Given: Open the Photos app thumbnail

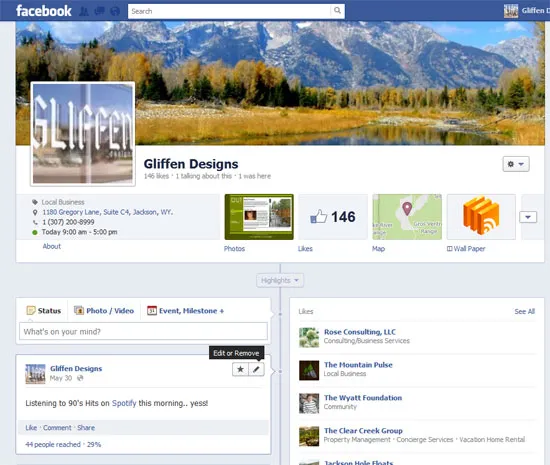Looking at the screenshot, I should tap(259, 217).
